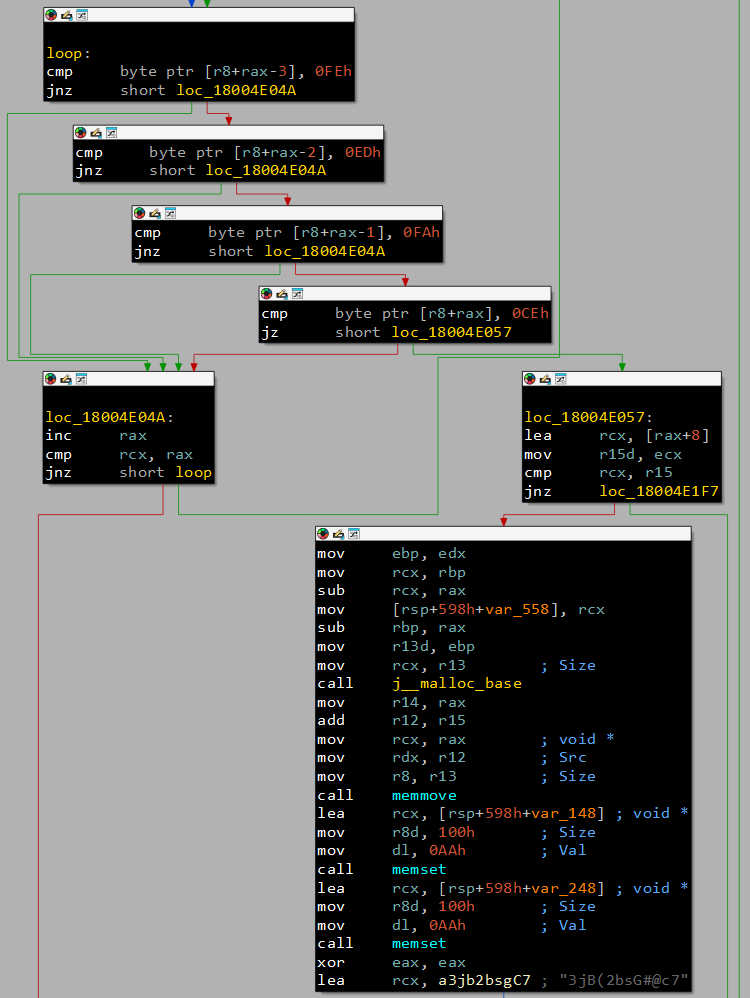Click the memmove call target
The height and width of the screenshot is (998, 750).
pyautogui.click(x=424, y=795)
